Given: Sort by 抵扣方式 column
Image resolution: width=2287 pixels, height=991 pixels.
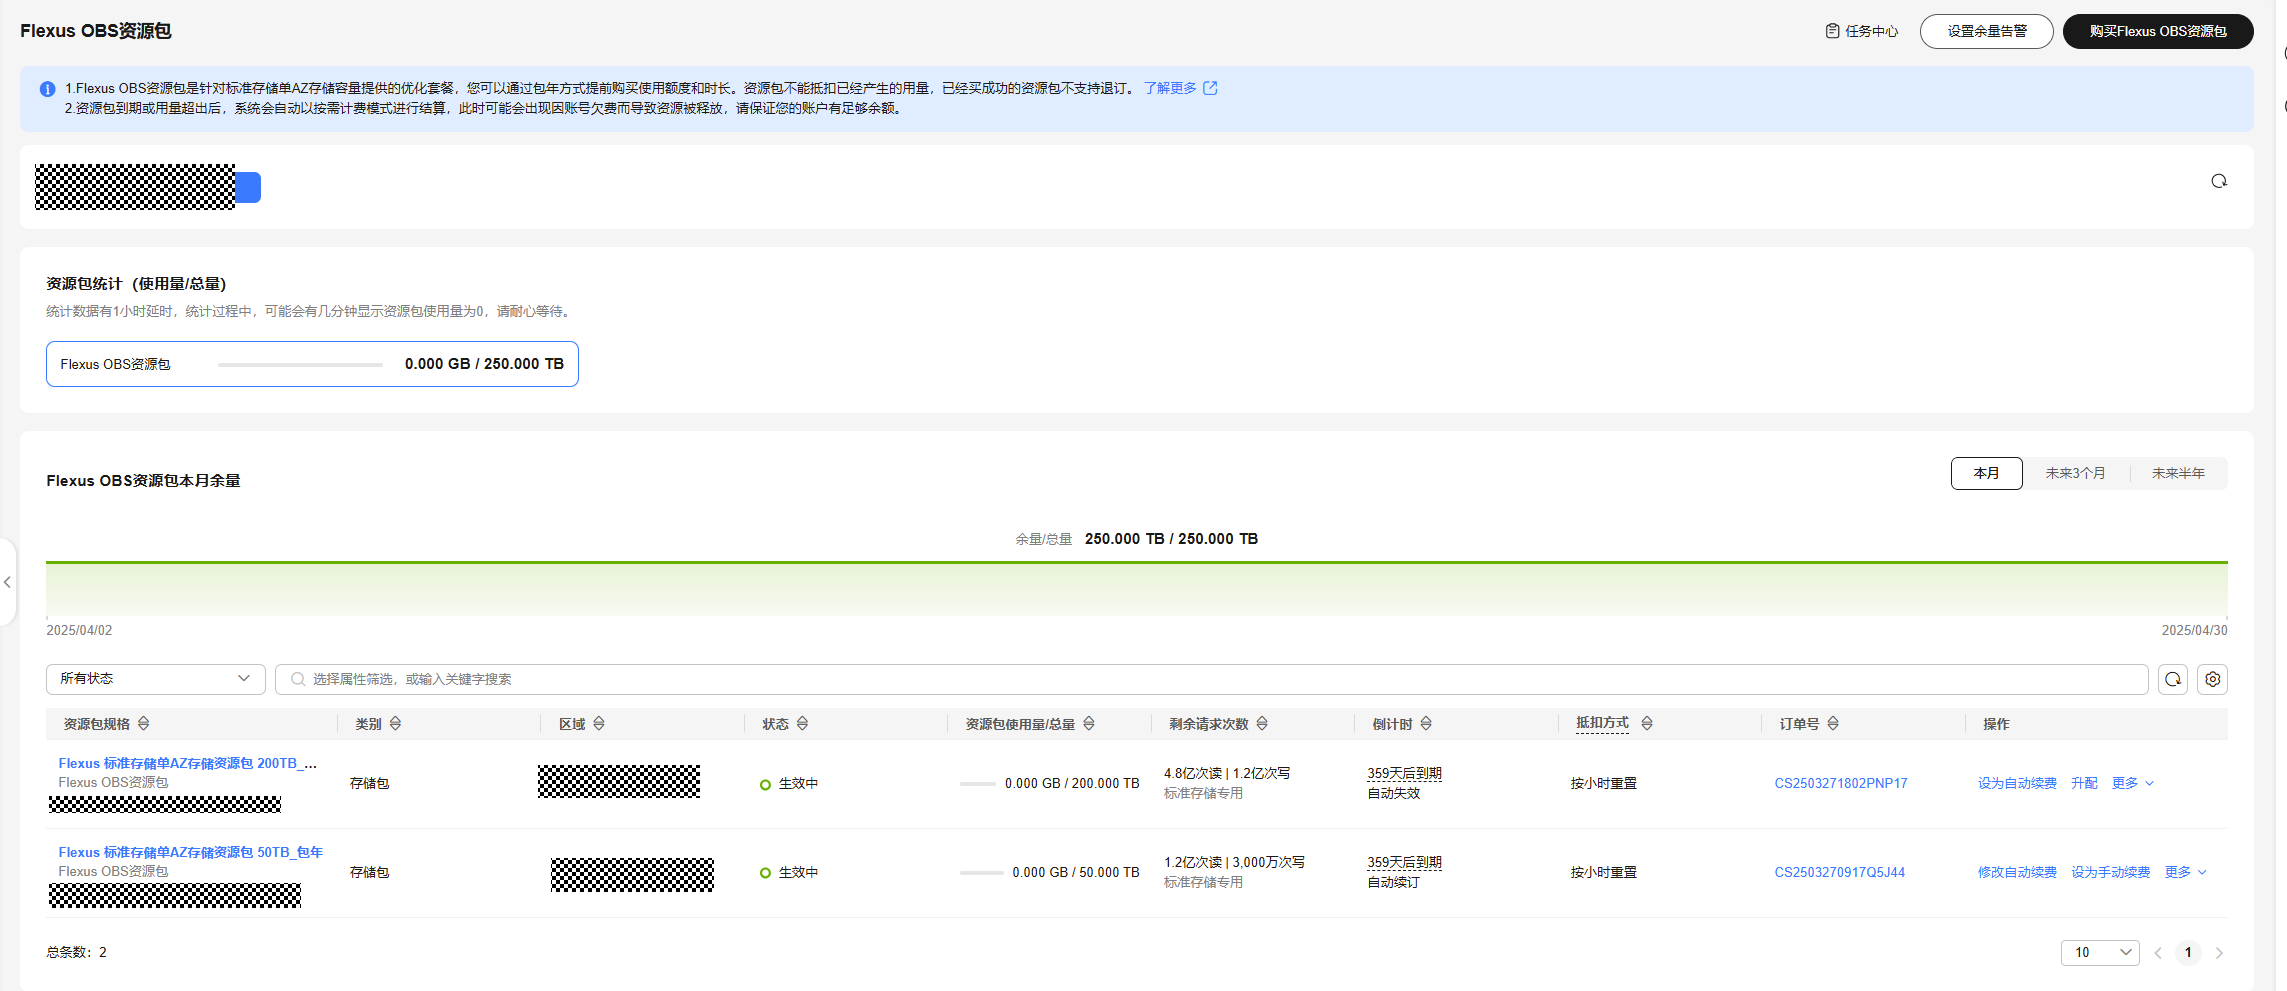Looking at the screenshot, I should coord(1646,723).
